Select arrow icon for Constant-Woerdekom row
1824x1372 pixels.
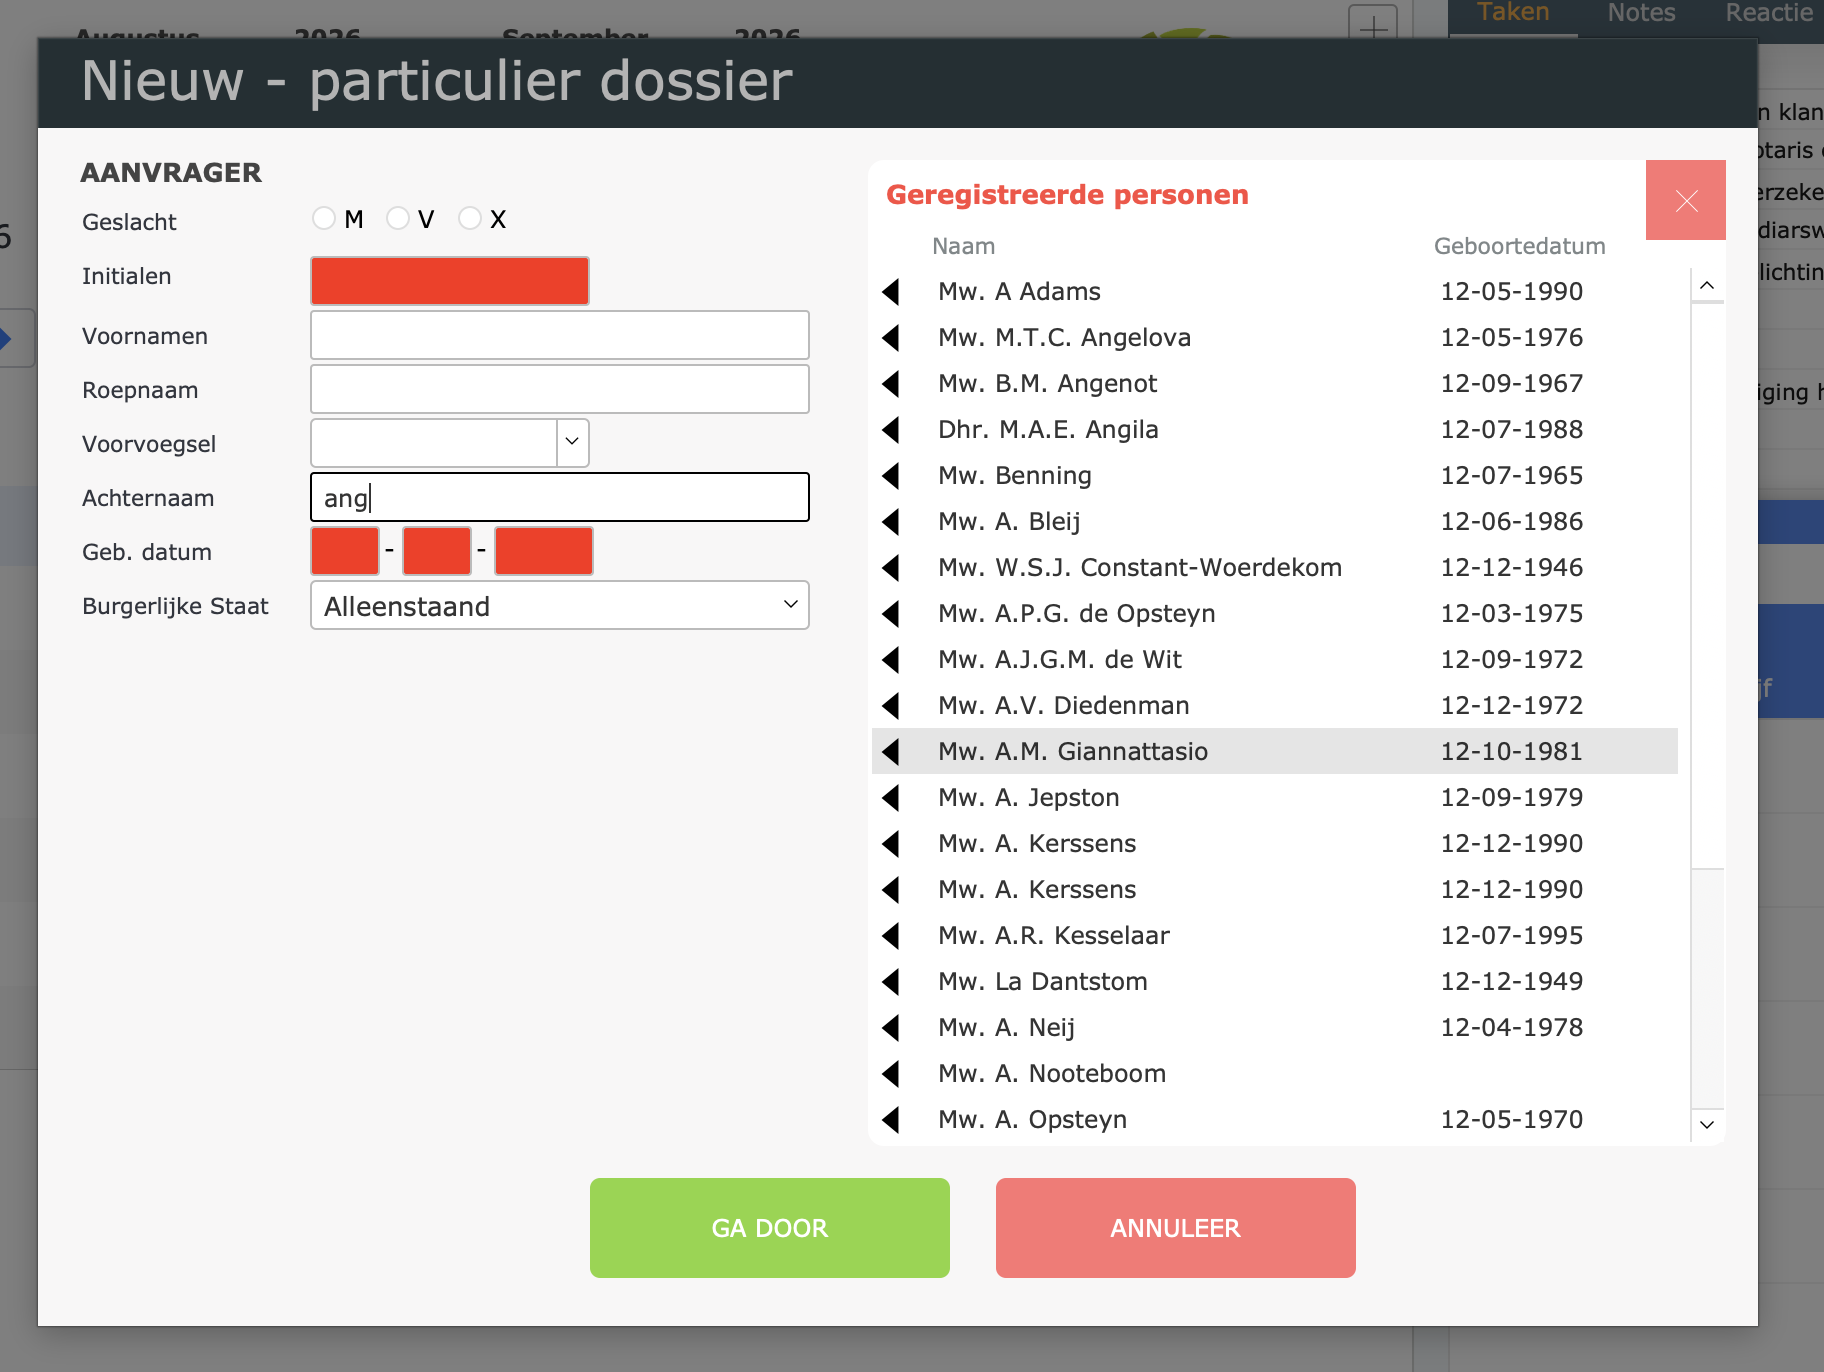(891, 568)
